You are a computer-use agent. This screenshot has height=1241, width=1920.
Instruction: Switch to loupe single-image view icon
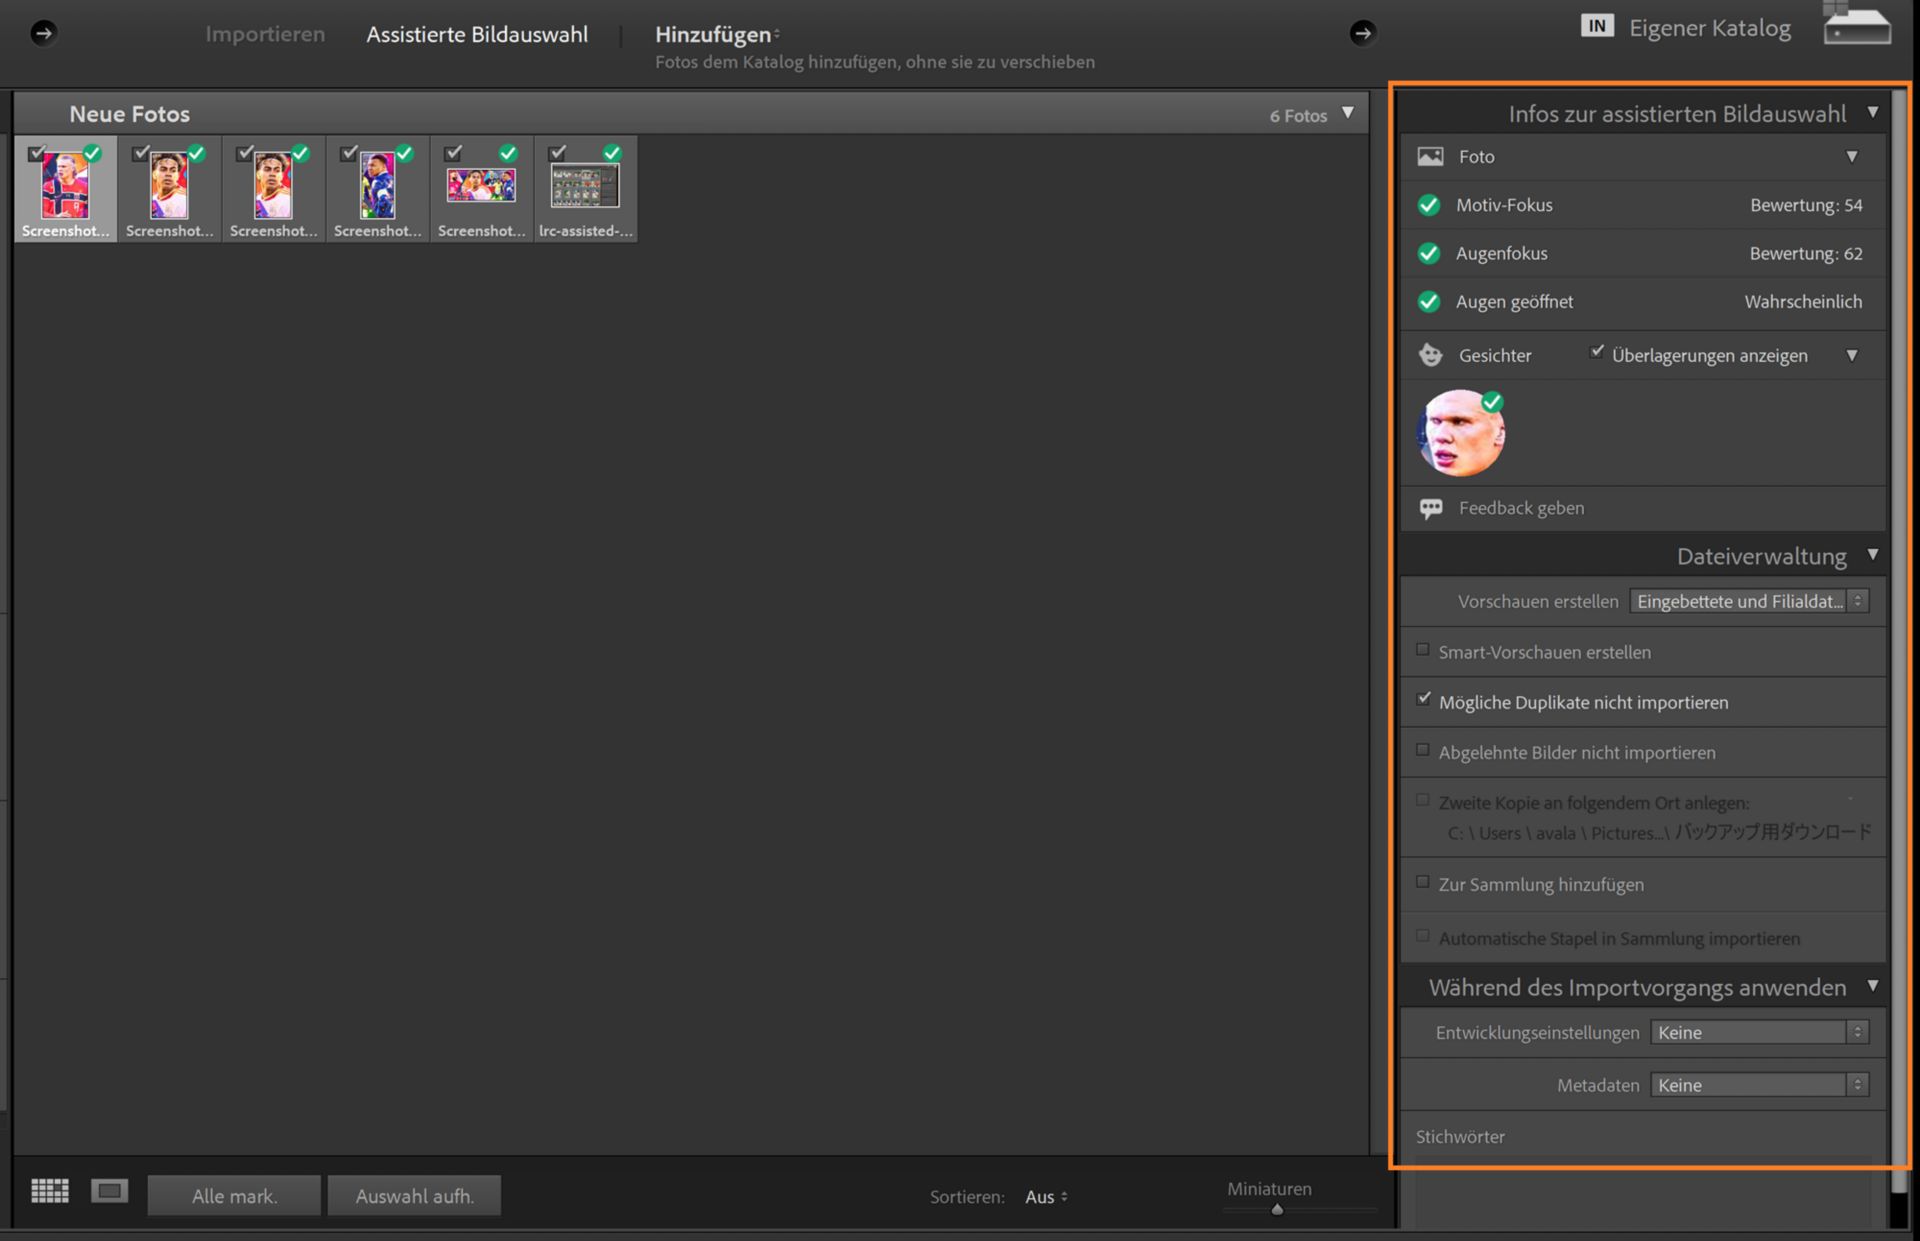[x=110, y=1190]
